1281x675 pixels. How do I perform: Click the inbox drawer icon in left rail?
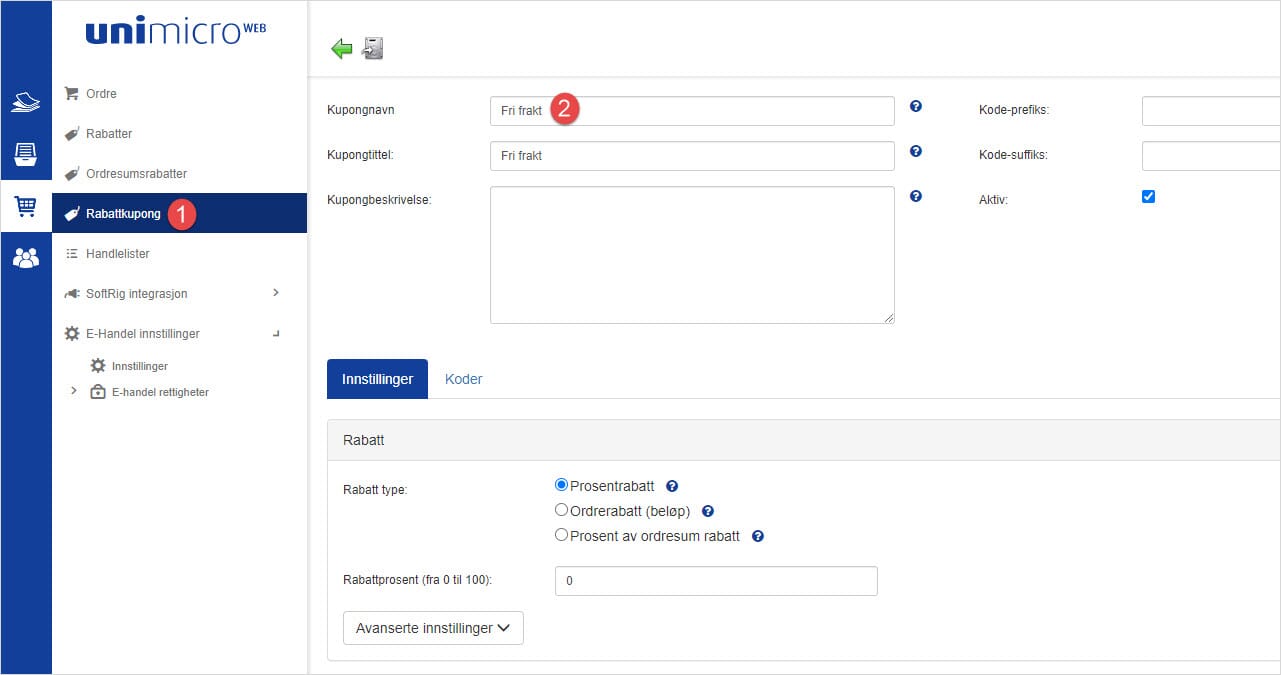coord(26,154)
